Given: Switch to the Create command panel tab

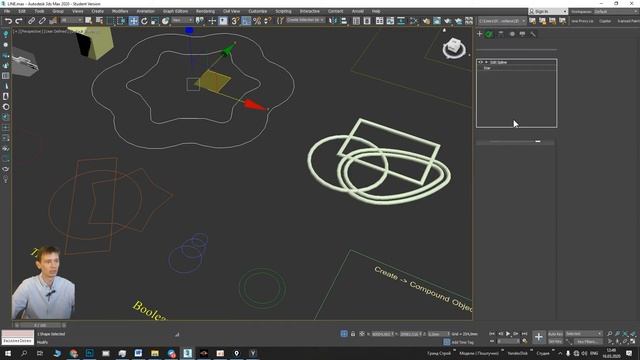Looking at the screenshot, I should [x=480, y=34].
